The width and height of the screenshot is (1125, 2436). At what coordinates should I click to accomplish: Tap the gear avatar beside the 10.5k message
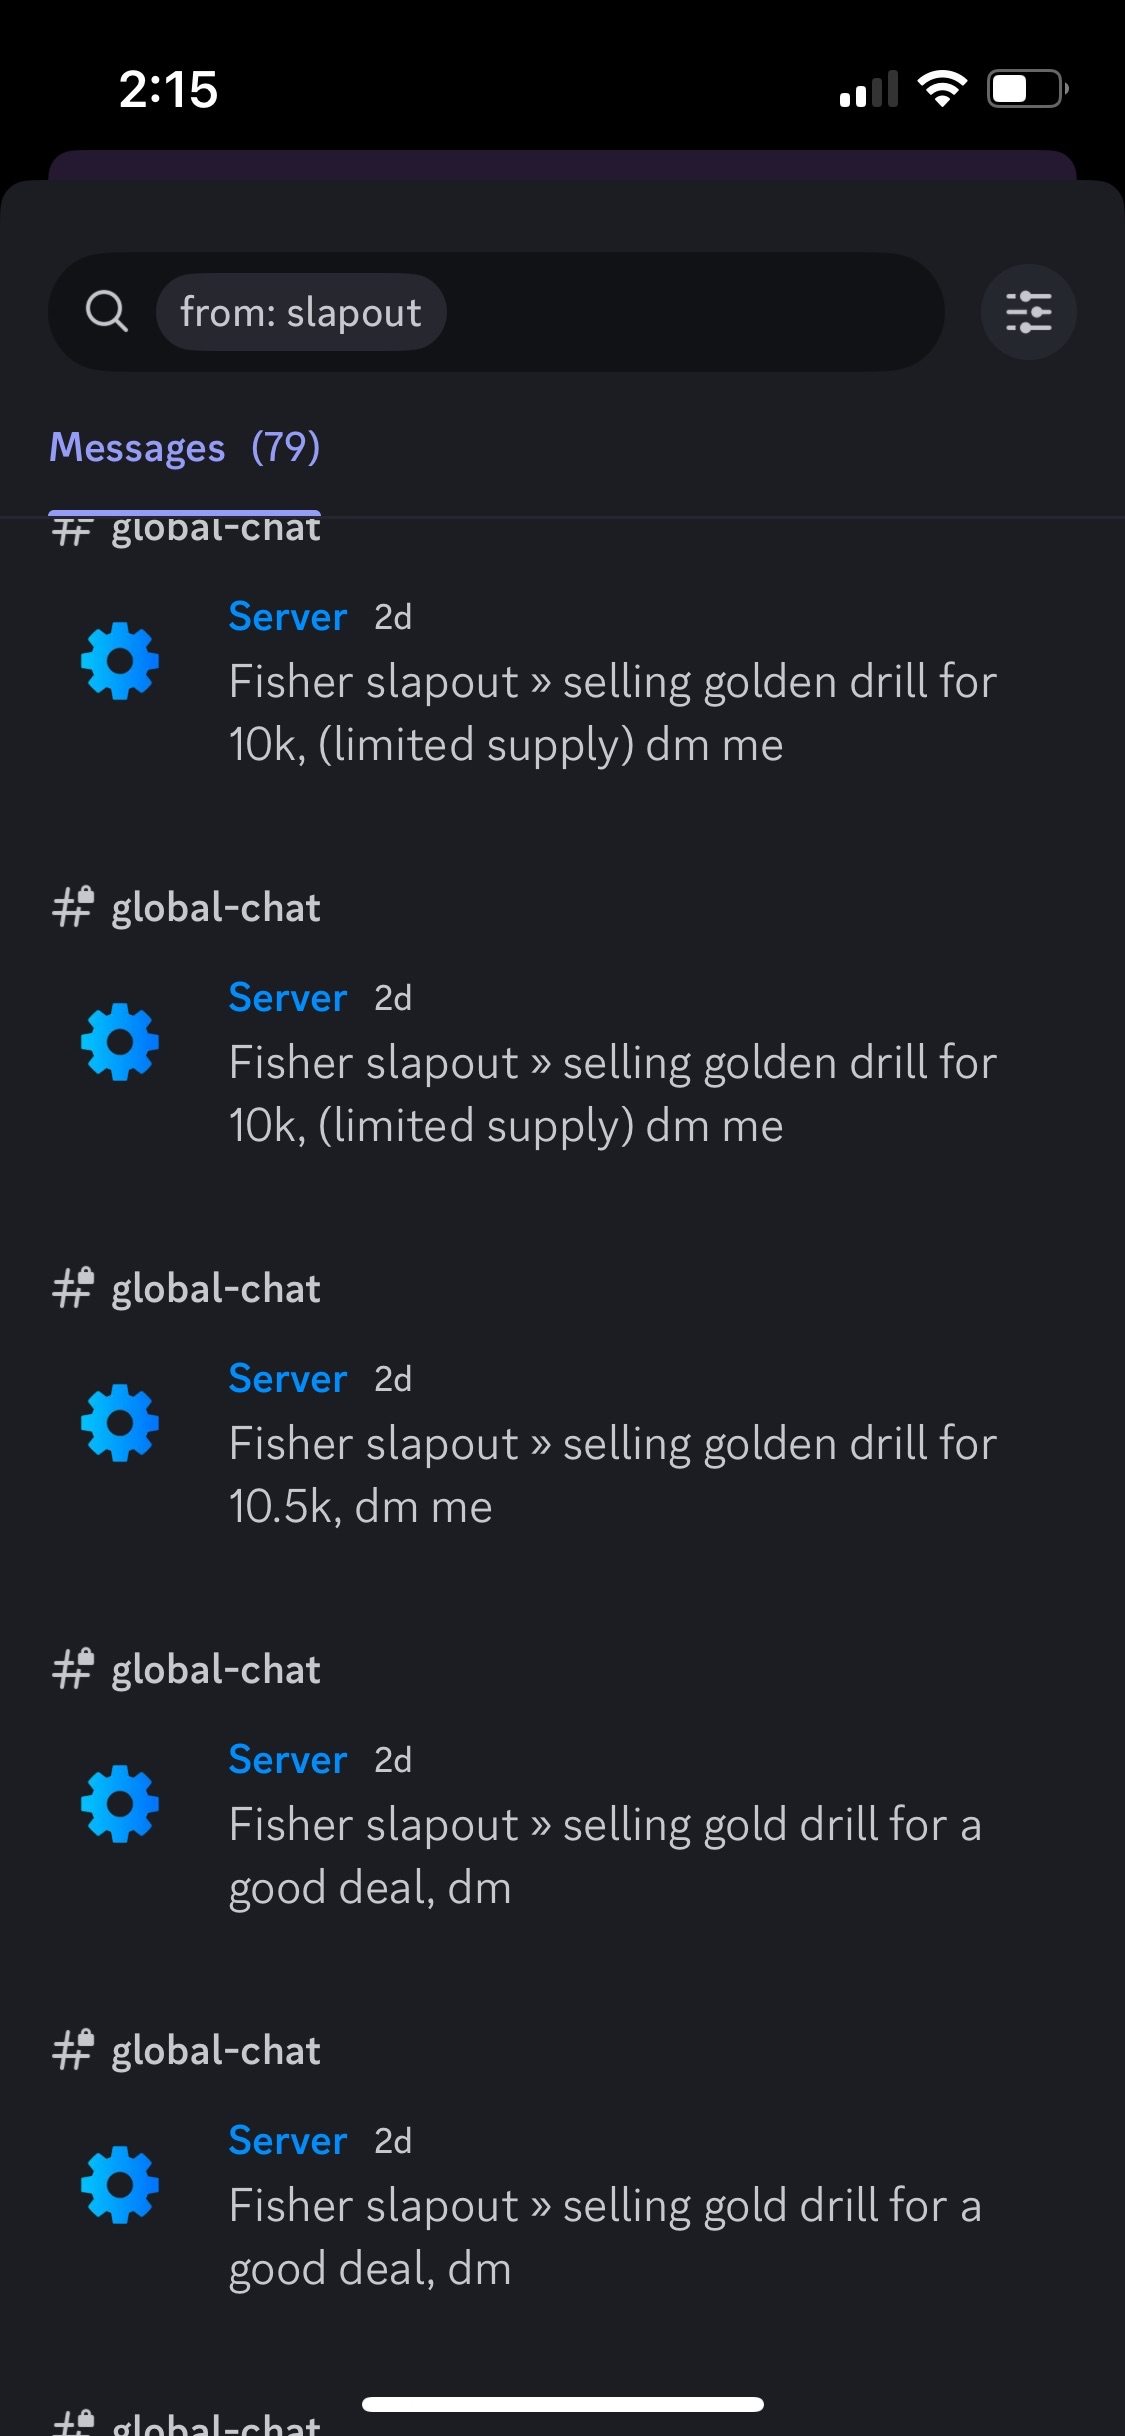[x=120, y=1423]
